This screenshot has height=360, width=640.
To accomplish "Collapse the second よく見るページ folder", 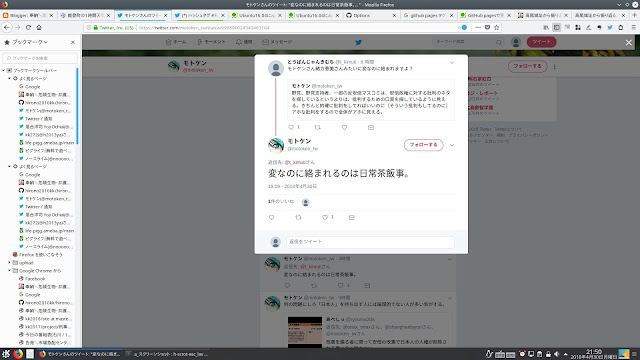I will coord(9,167).
